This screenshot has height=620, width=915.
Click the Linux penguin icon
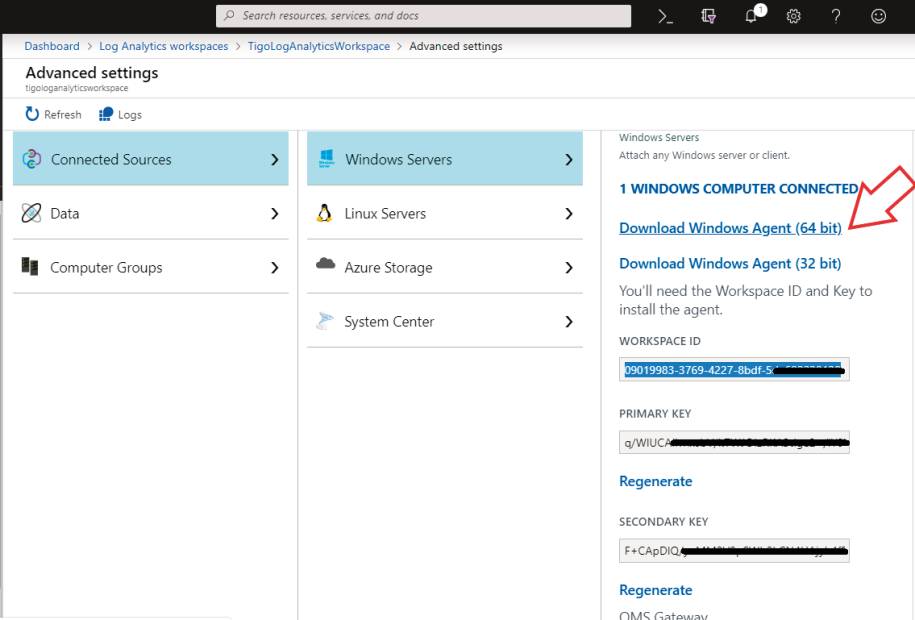324,213
